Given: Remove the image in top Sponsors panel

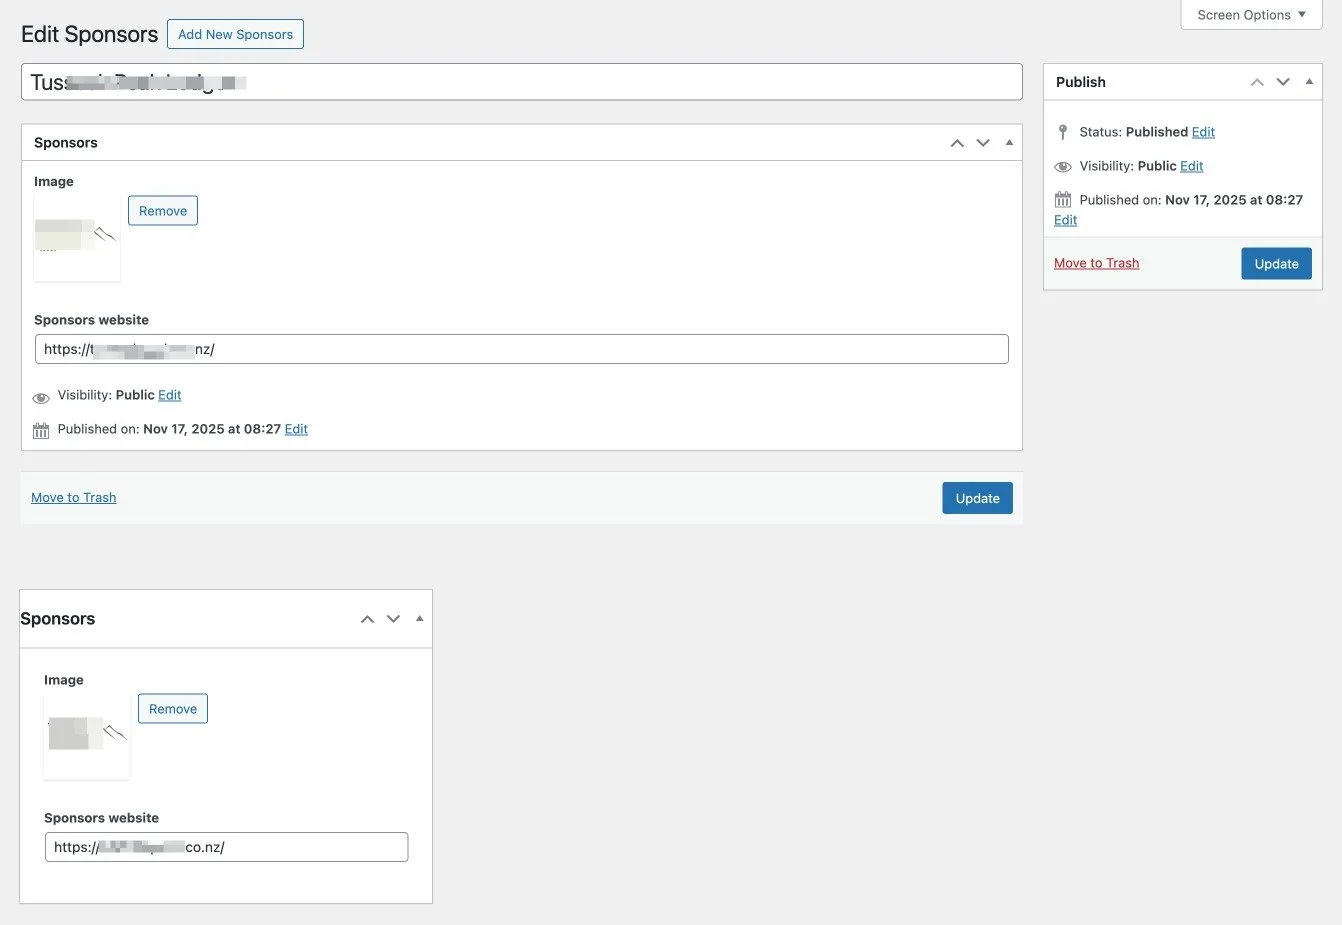Looking at the screenshot, I should tap(163, 211).
